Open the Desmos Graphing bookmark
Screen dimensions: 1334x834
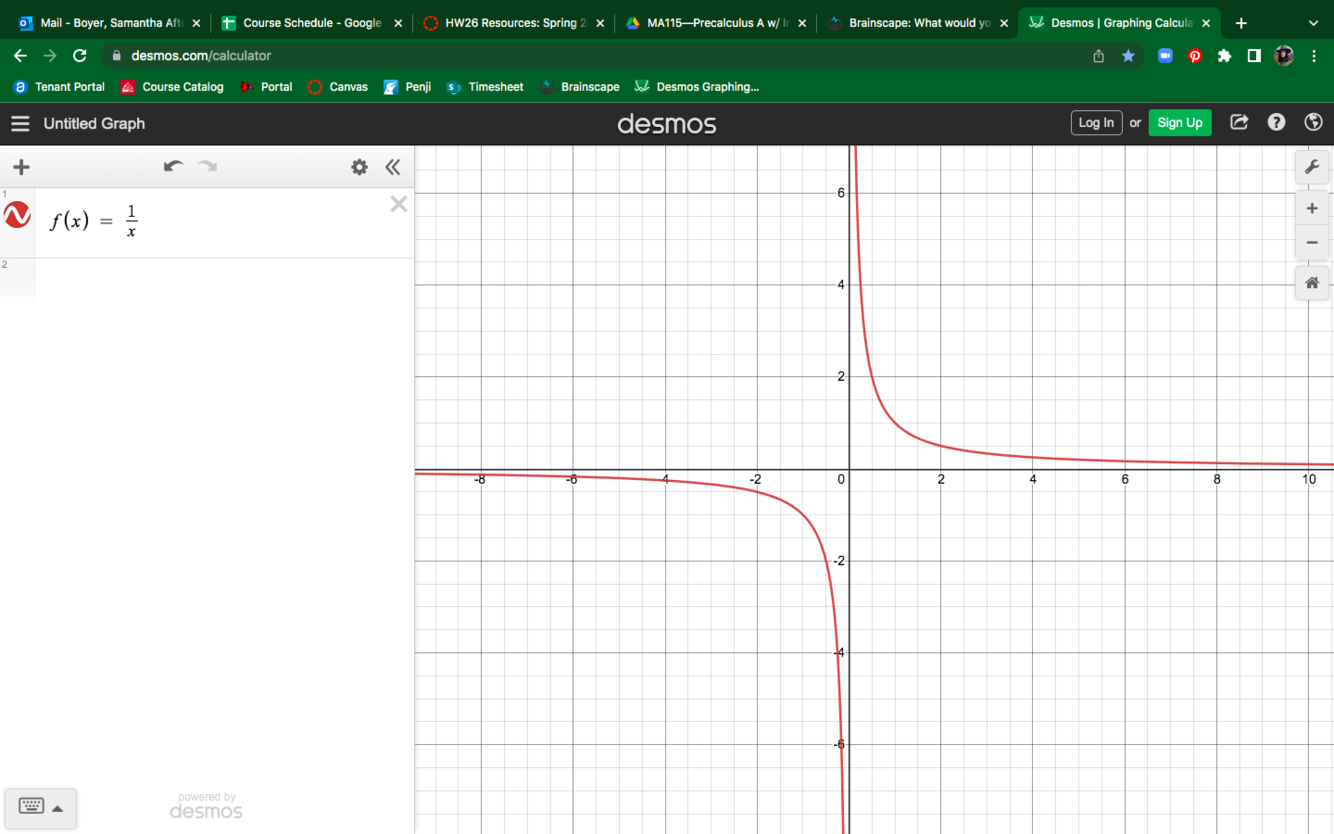click(697, 87)
